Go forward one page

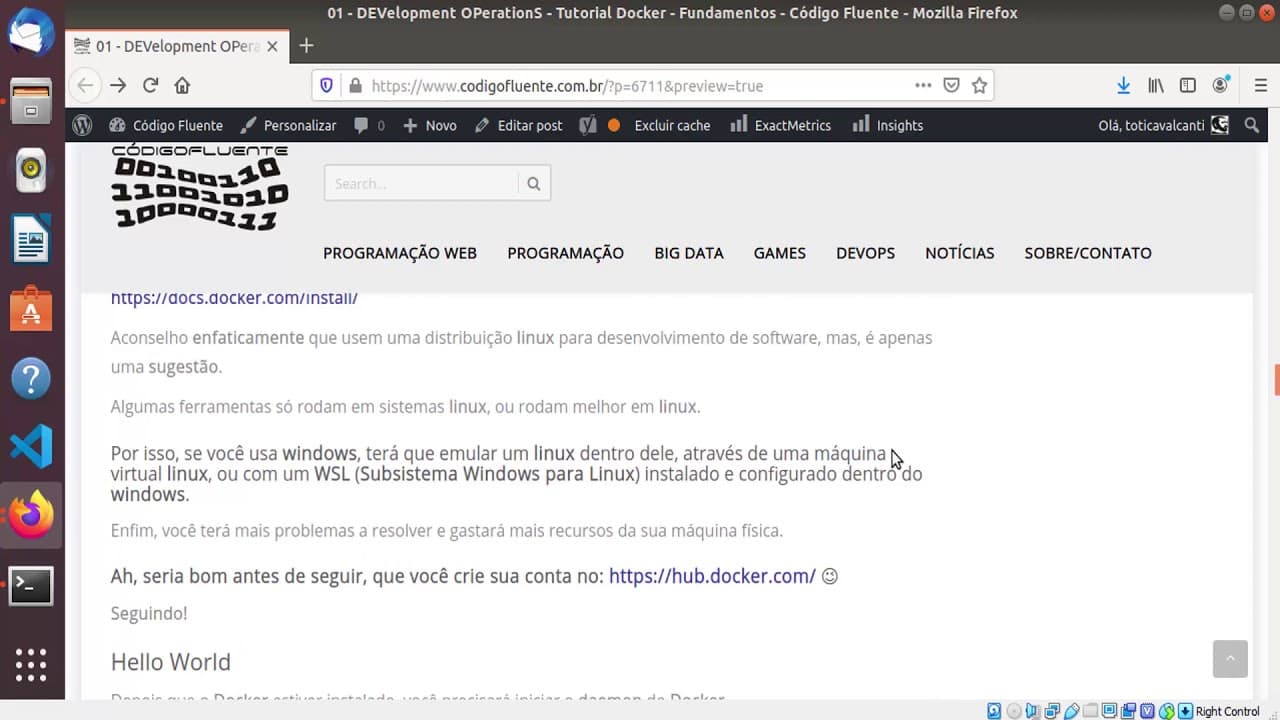click(118, 86)
